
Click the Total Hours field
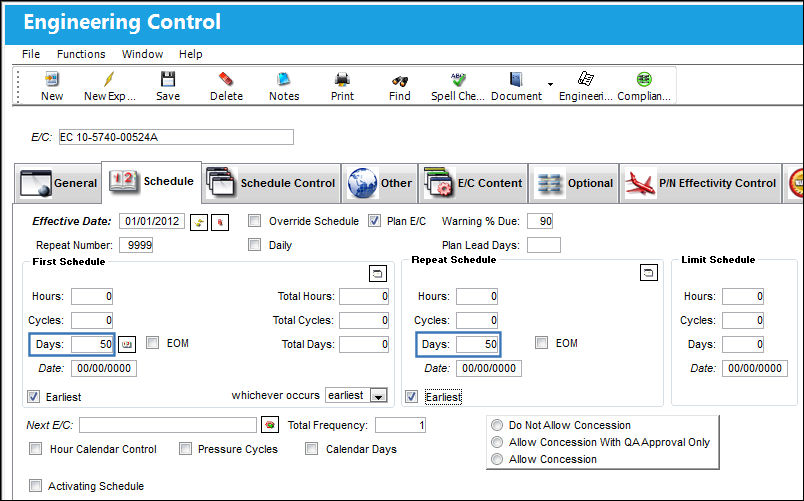pyautogui.click(x=364, y=296)
